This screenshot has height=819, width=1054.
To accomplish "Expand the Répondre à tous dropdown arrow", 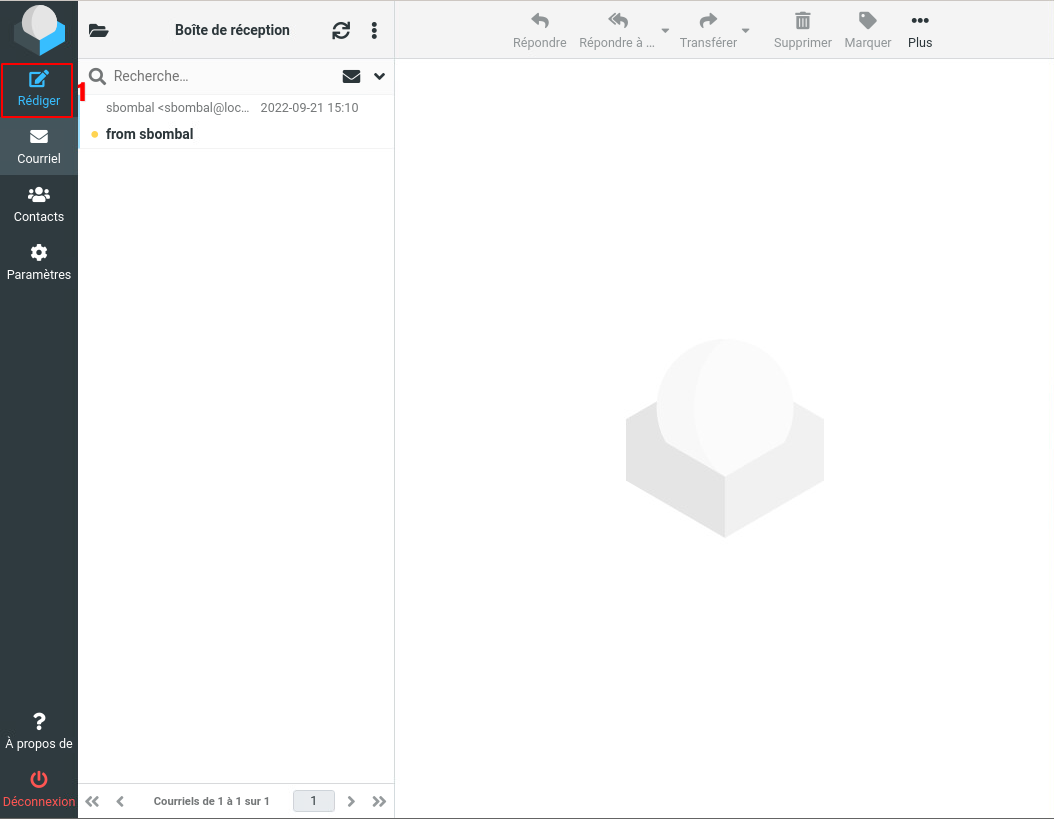I will [x=665, y=31].
